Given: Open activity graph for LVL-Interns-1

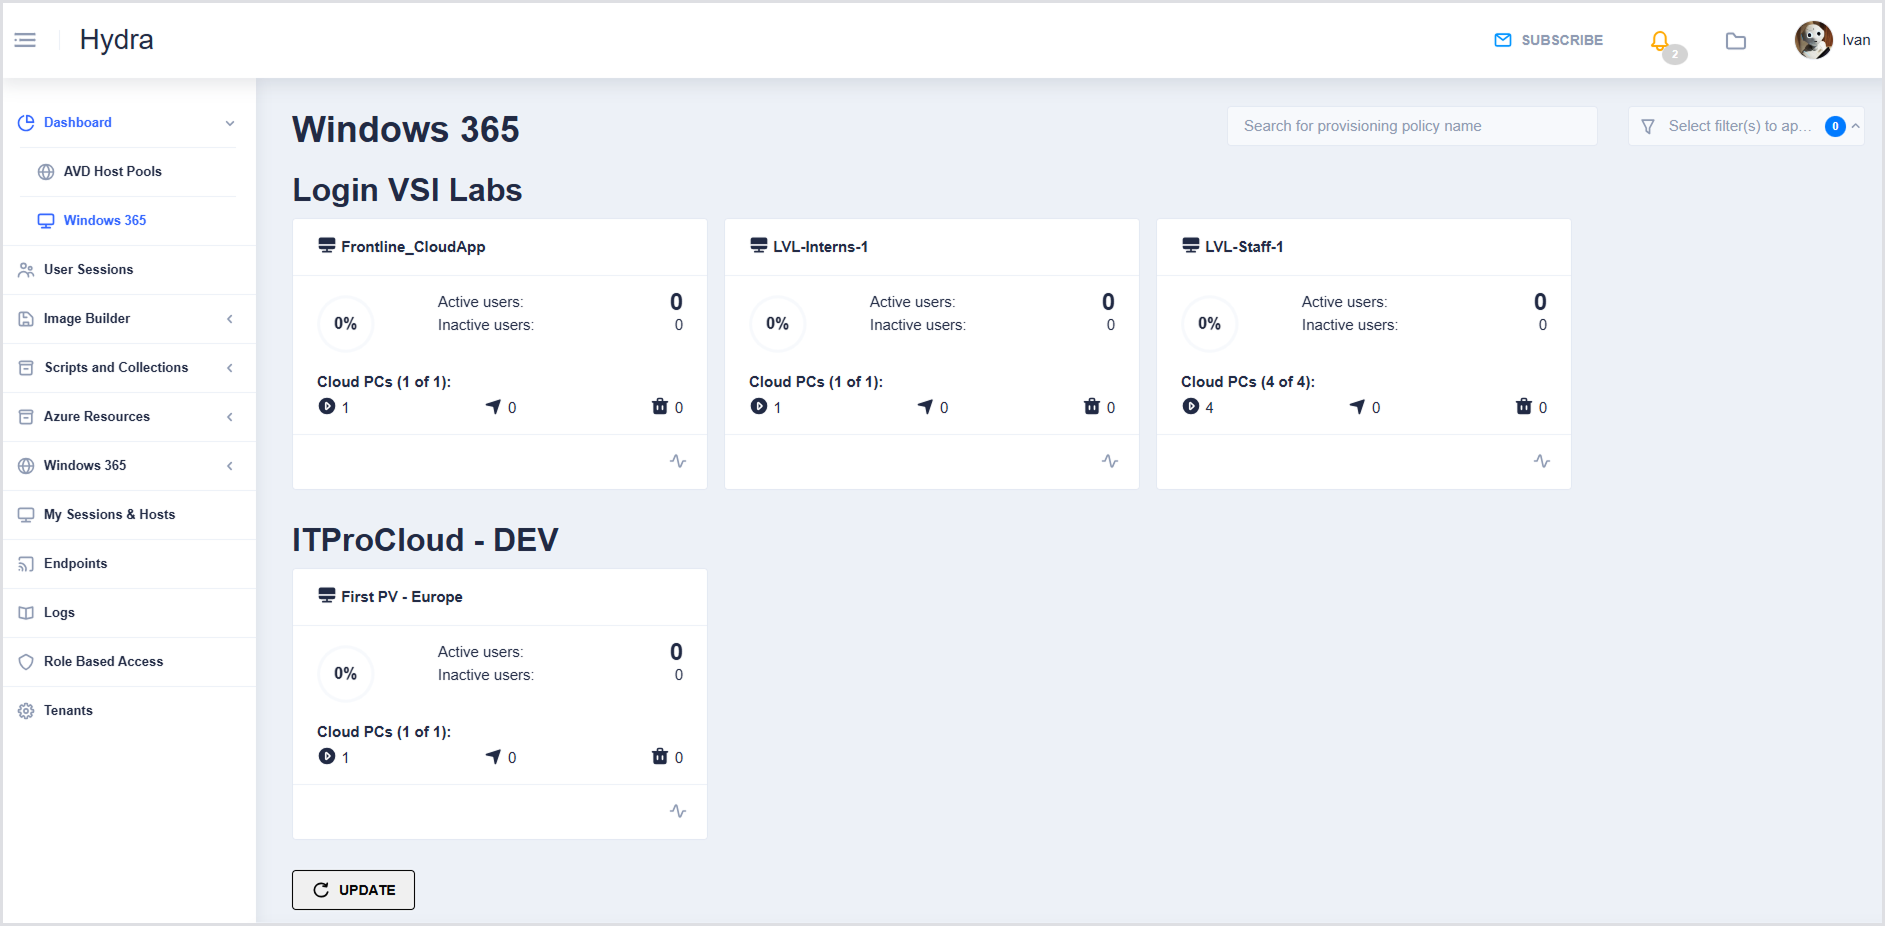Looking at the screenshot, I should [x=1110, y=461].
